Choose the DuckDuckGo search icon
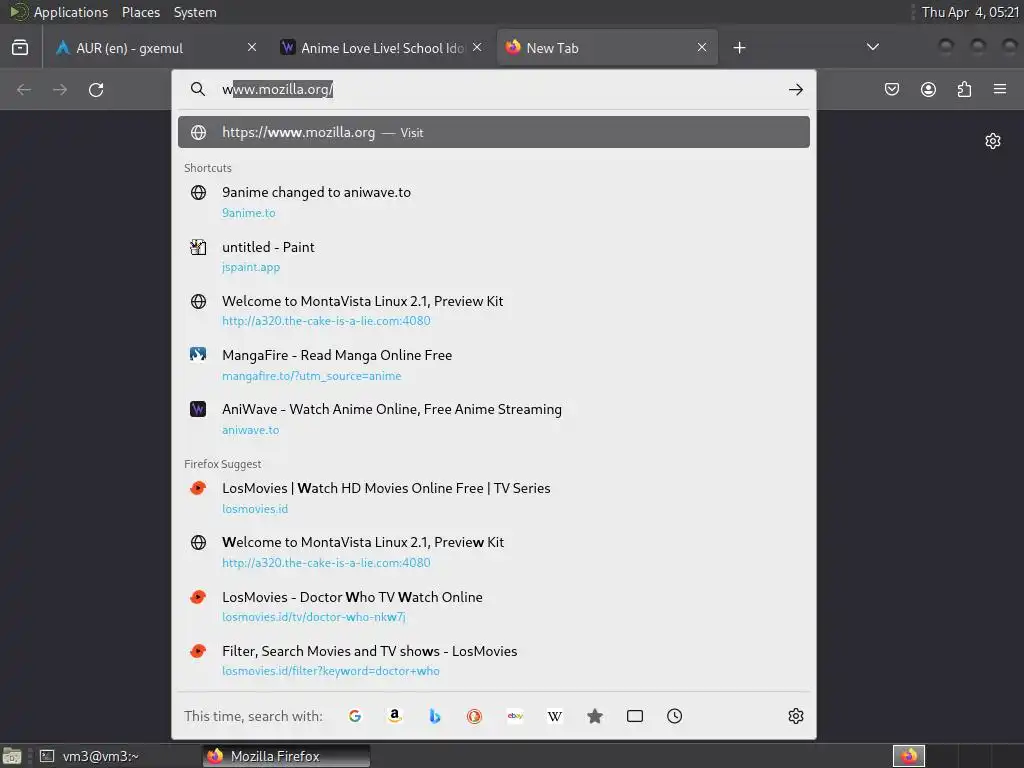The height and width of the screenshot is (768, 1024). 474,716
